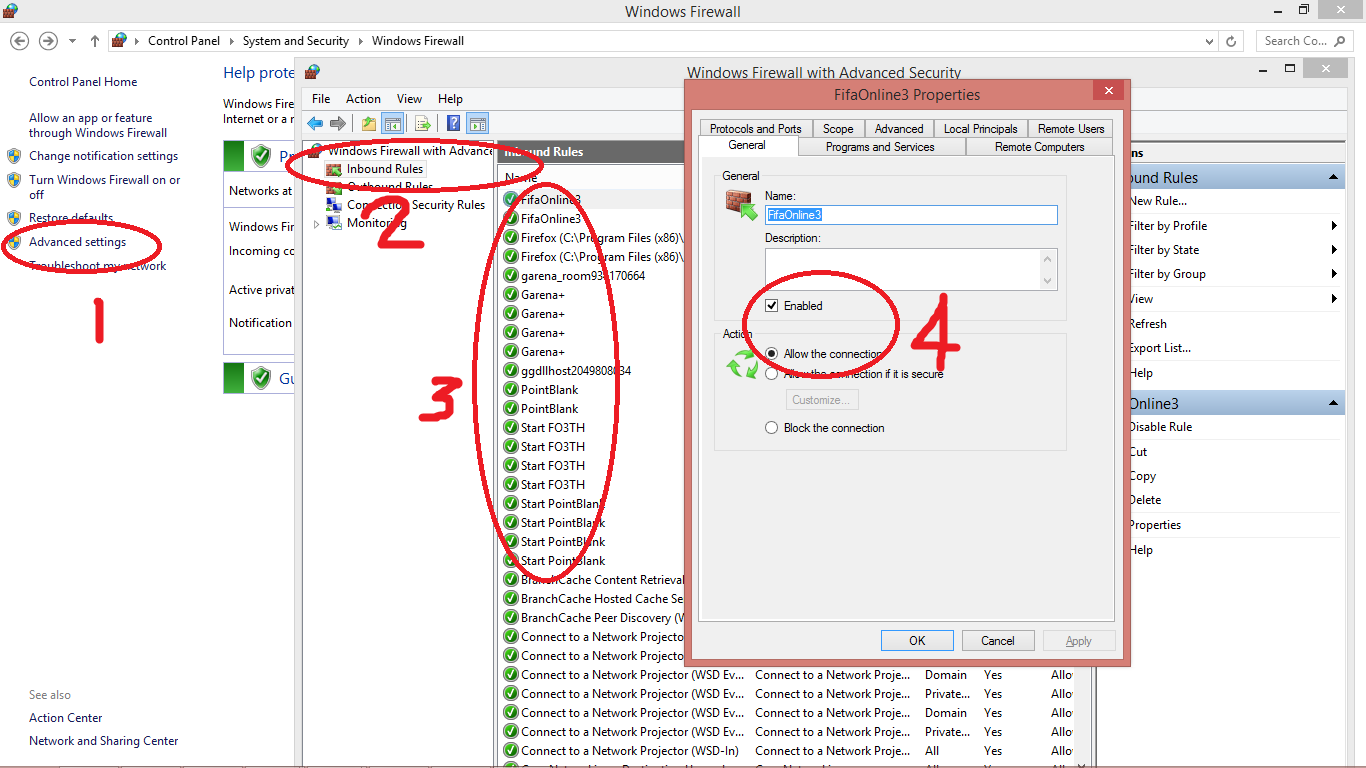Toggle the Show/Hide Action Pane toolbar icon
The width and height of the screenshot is (1366, 768).
pos(478,123)
